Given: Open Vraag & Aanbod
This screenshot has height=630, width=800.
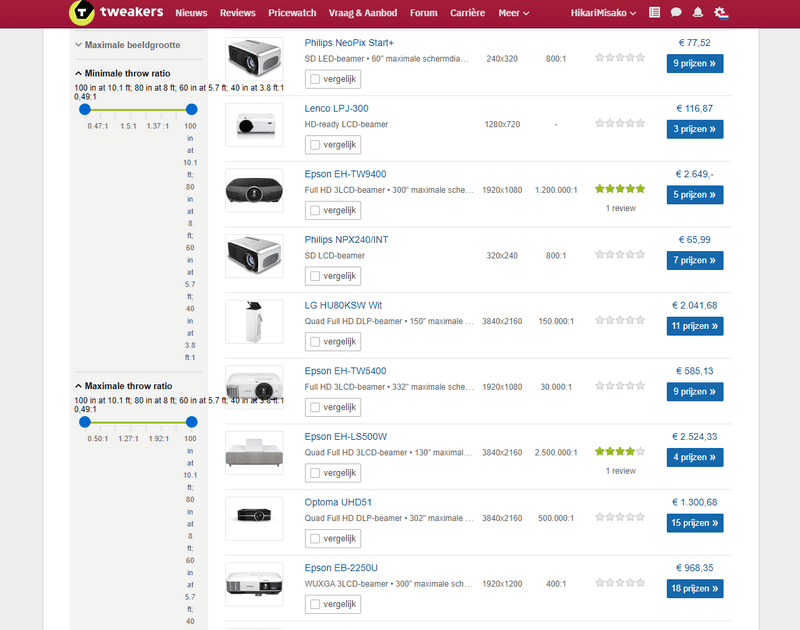Looking at the screenshot, I should (x=363, y=13).
